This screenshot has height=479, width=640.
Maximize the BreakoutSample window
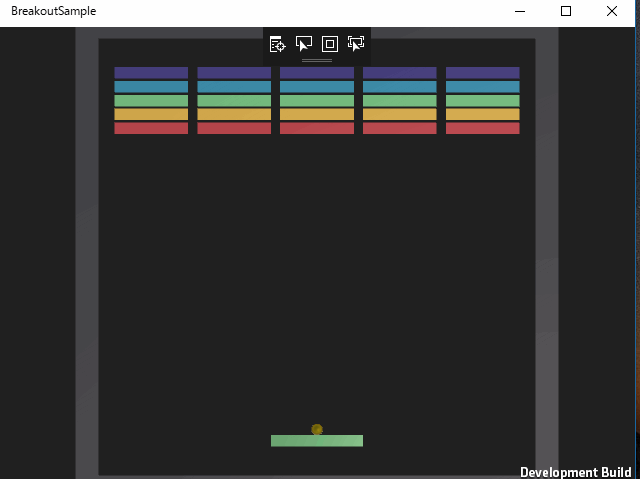(x=566, y=11)
